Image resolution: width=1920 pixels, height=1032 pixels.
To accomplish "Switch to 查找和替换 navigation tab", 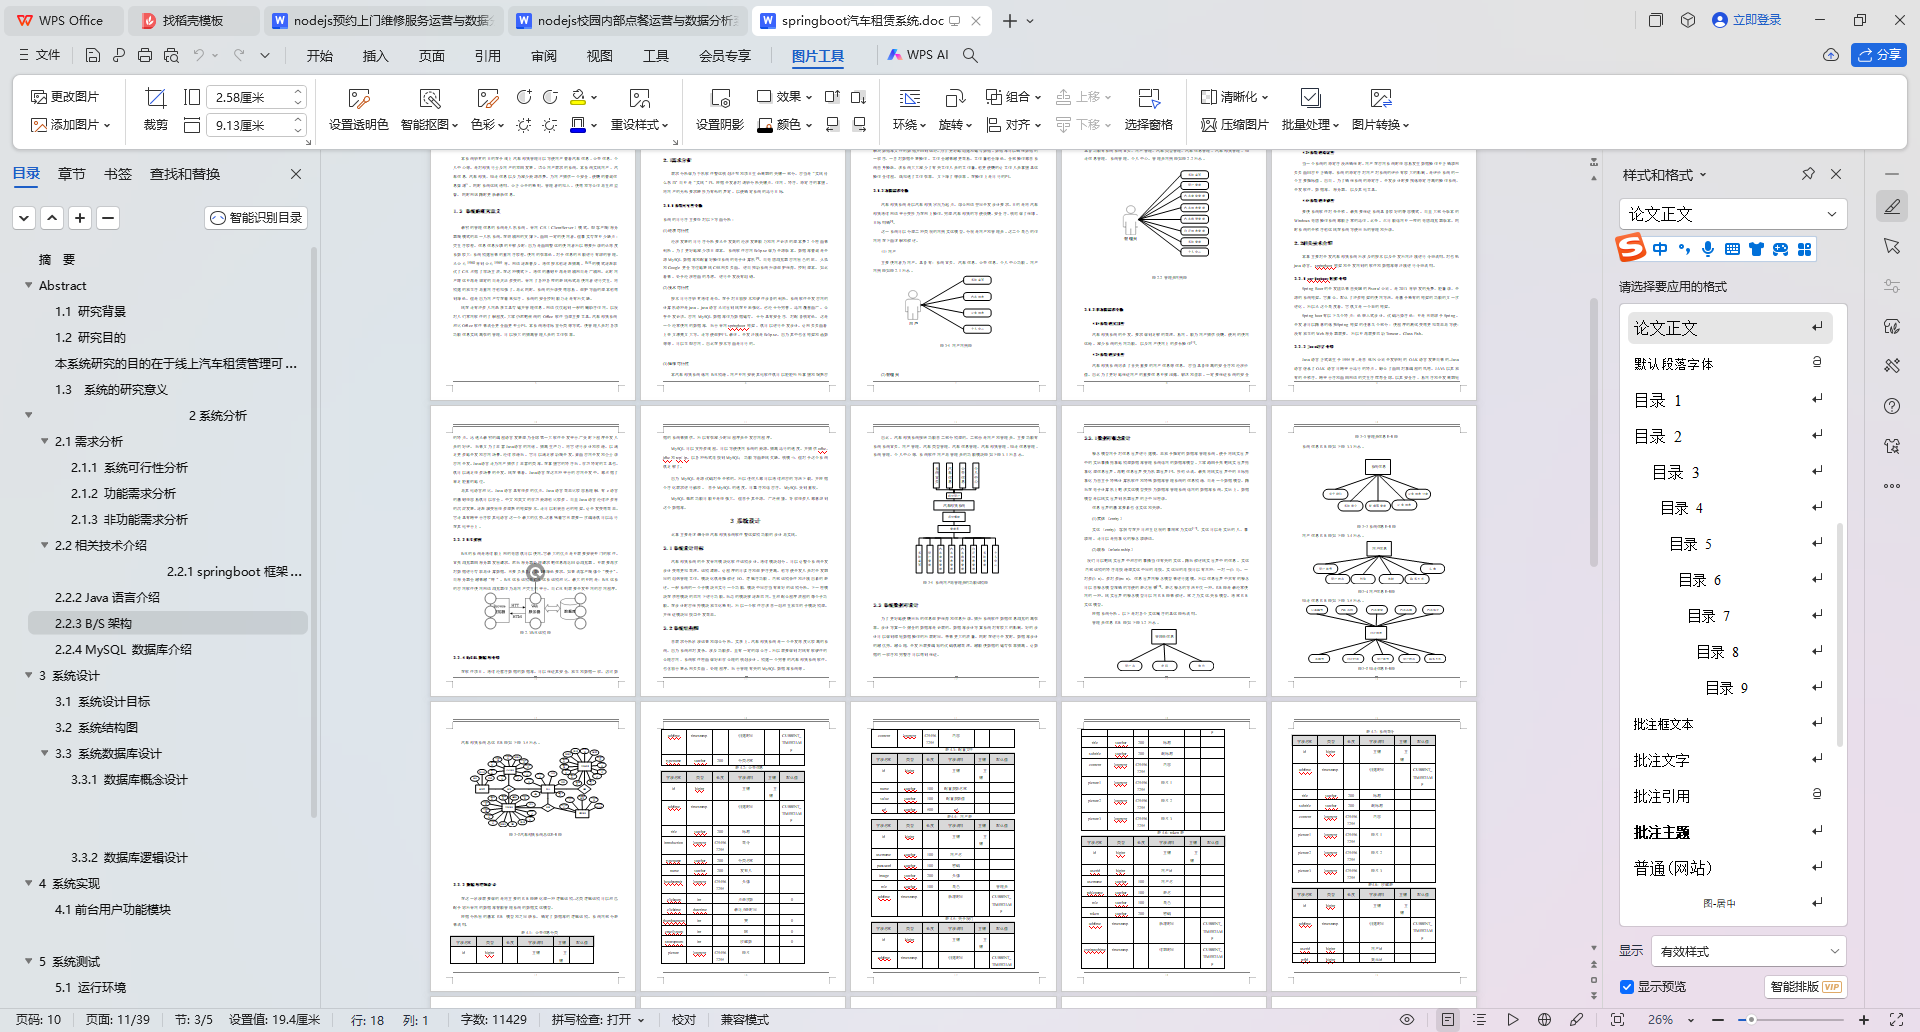I will [185, 174].
